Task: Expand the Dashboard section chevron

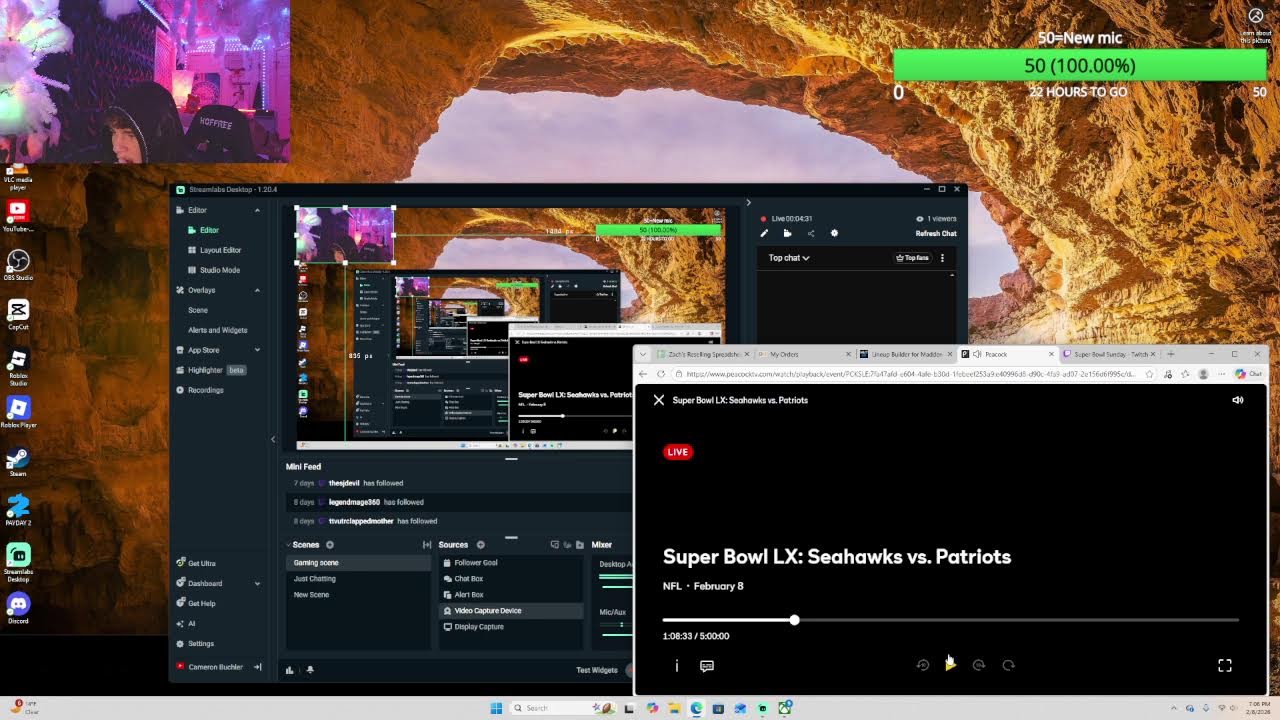Action: click(257, 583)
